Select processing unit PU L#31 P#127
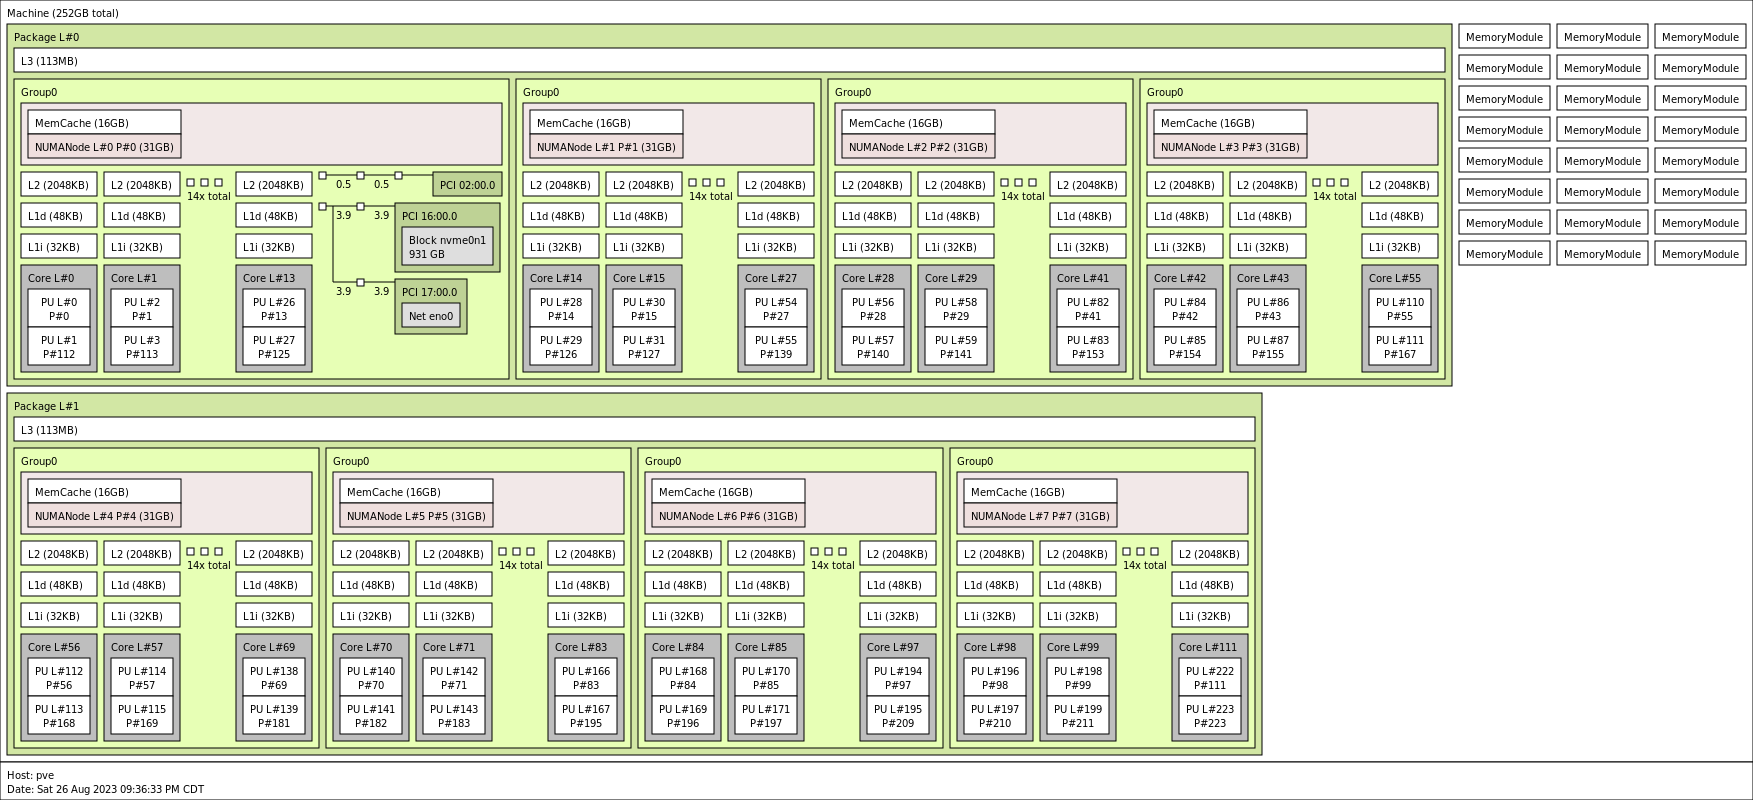This screenshot has width=1753, height=800. pos(644,347)
